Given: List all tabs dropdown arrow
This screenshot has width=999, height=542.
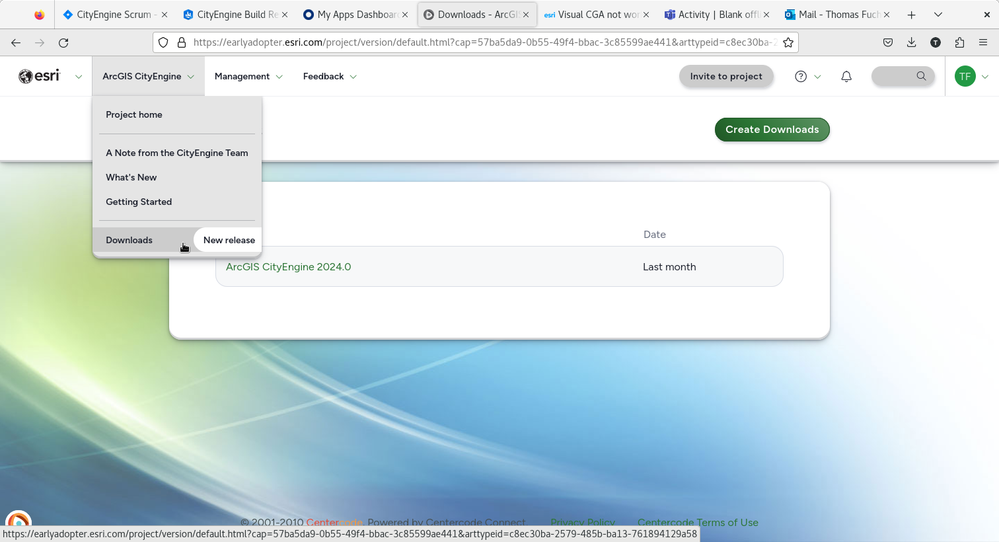Looking at the screenshot, I should coord(938,15).
